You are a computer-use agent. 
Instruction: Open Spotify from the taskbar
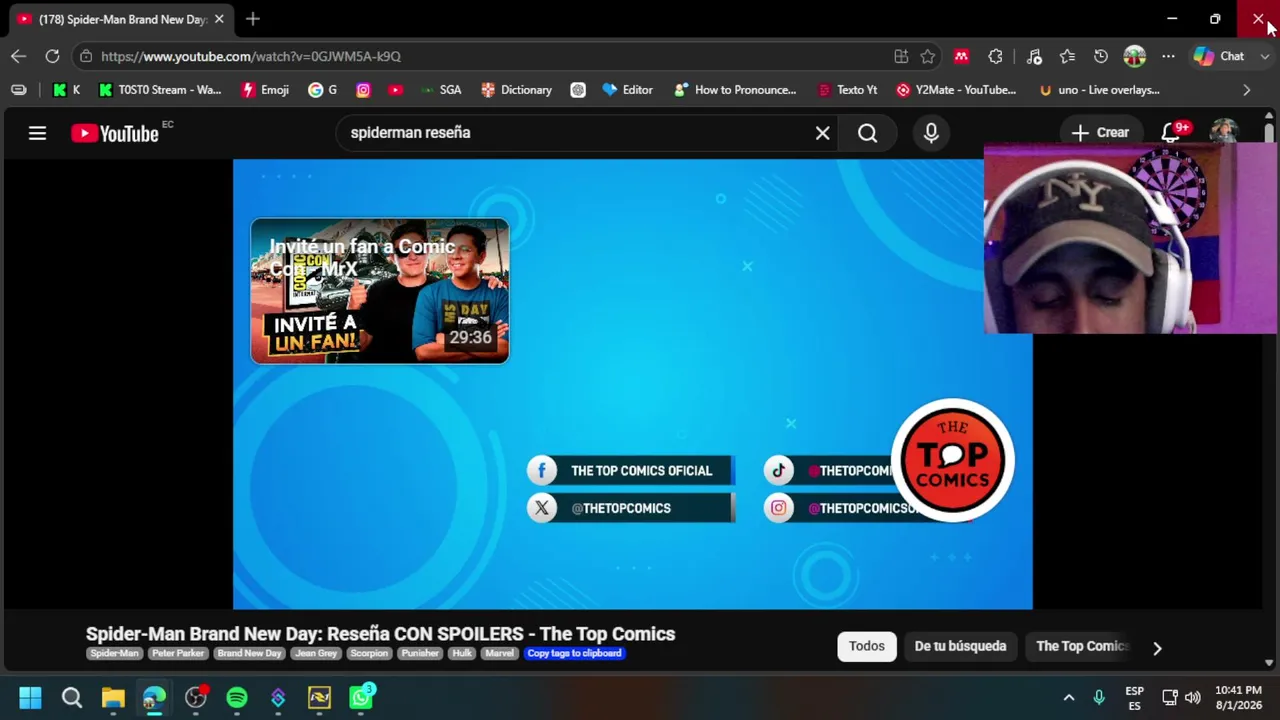click(x=237, y=697)
